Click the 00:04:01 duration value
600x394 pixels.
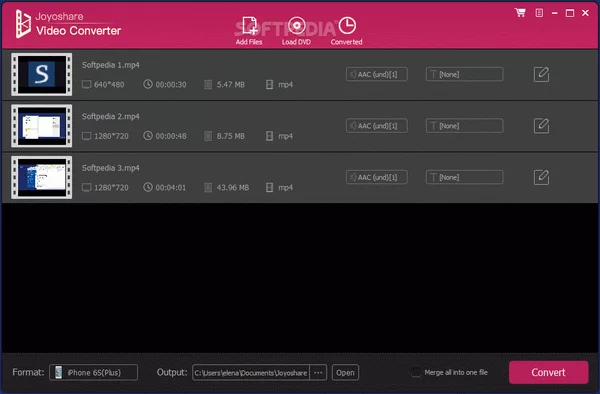tap(170, 187)
